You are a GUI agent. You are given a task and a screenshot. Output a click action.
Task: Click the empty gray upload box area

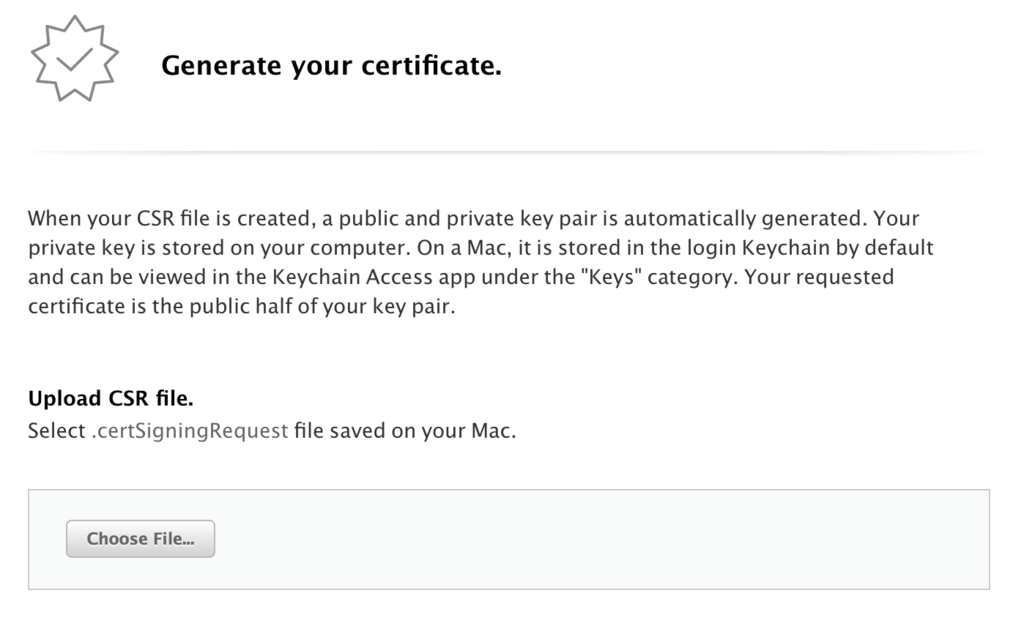point(509,540)
